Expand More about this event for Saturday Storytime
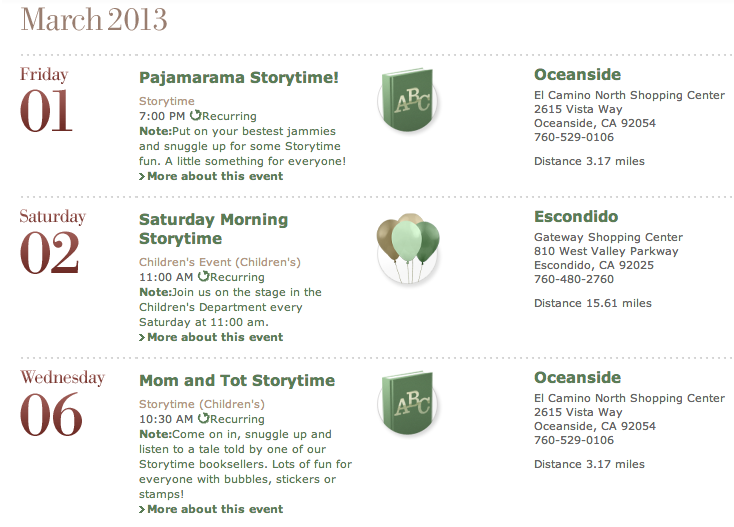Screen dimensions: 734x527 point(214,337)
